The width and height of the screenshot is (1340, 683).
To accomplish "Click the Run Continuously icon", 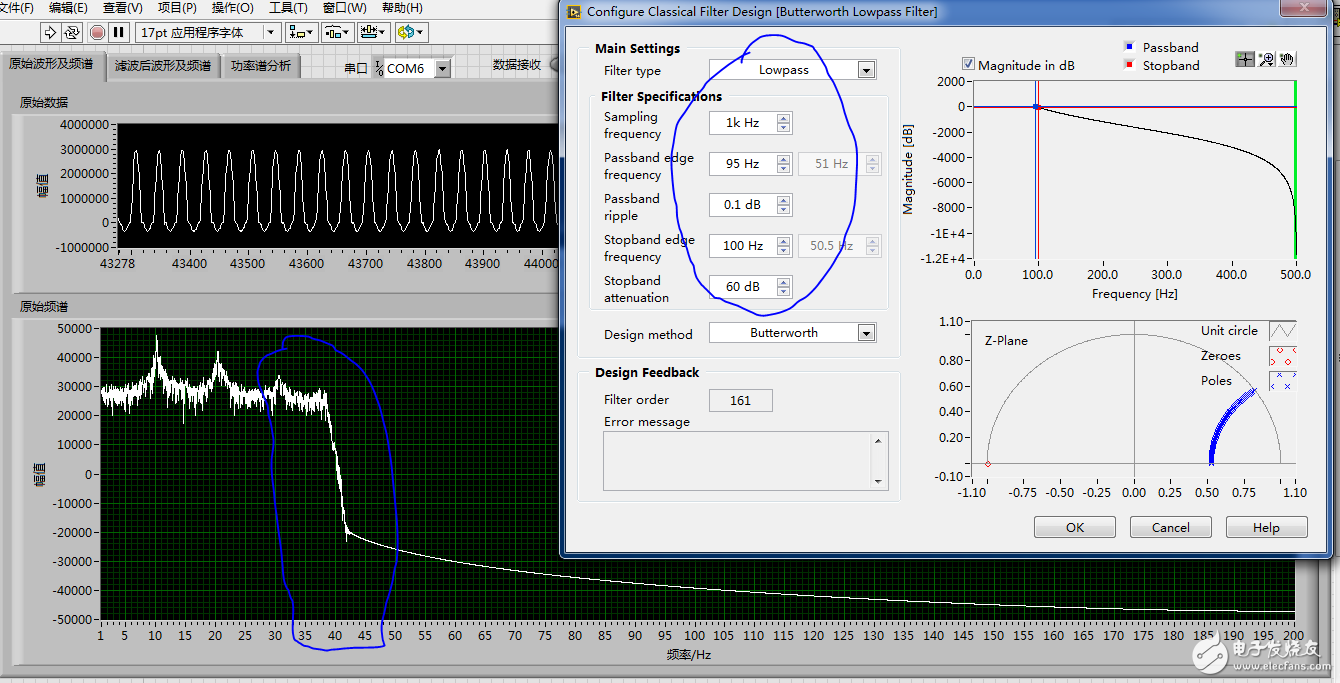I will (x=73, y=32).
